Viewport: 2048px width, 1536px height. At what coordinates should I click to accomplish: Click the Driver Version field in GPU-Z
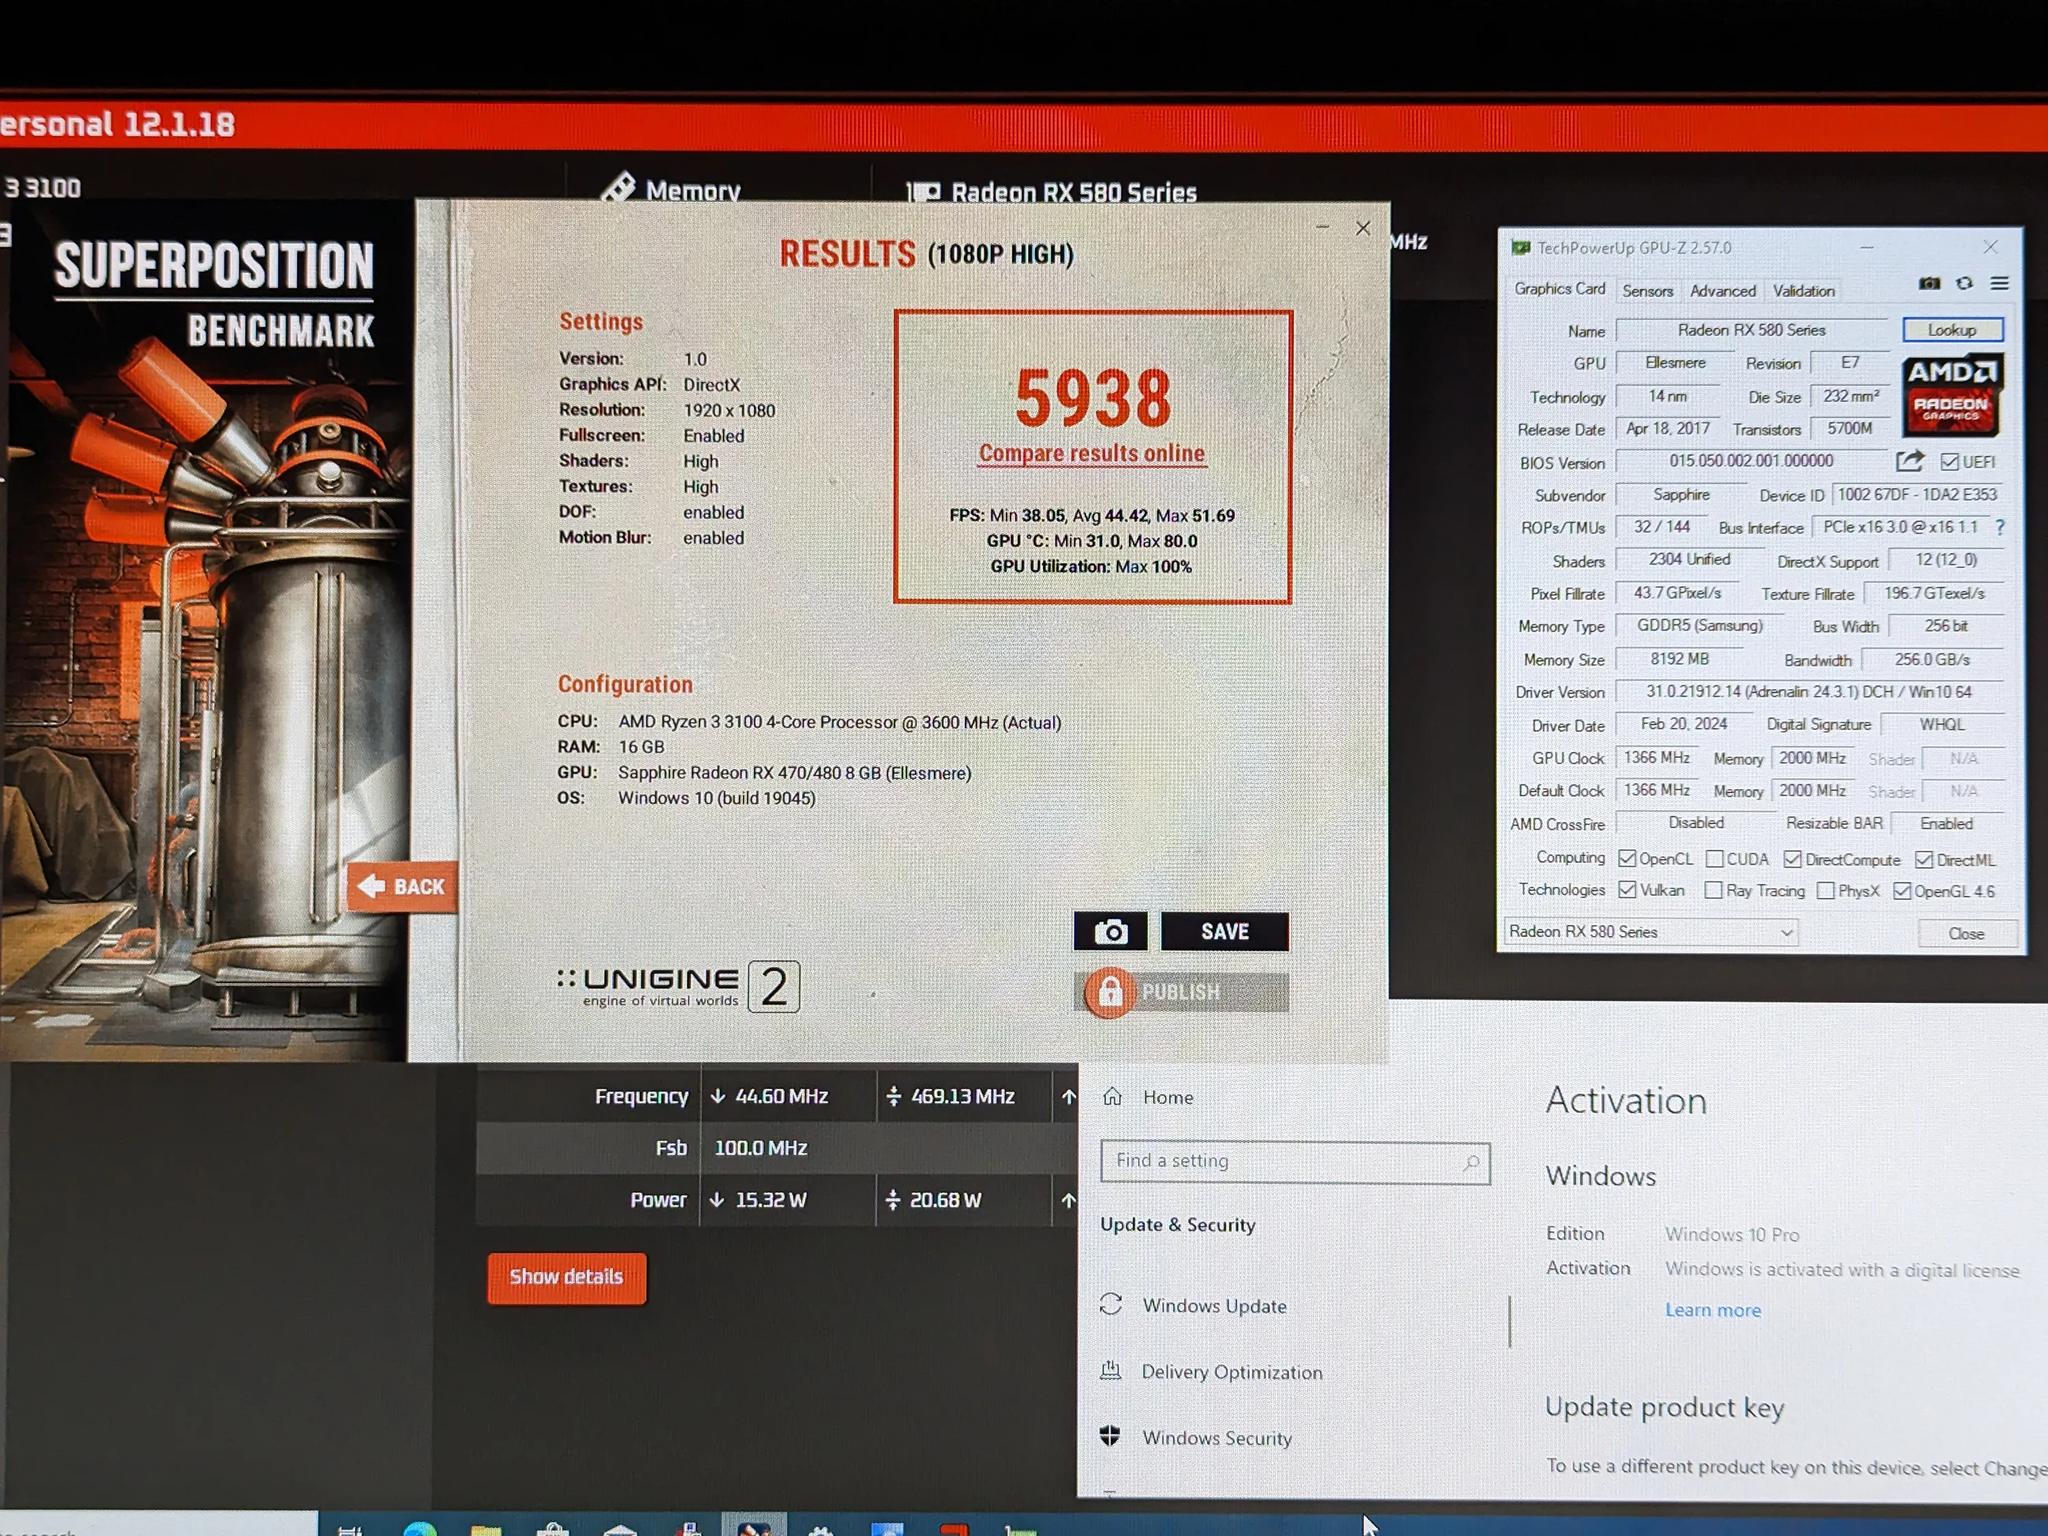[1809, 692]
